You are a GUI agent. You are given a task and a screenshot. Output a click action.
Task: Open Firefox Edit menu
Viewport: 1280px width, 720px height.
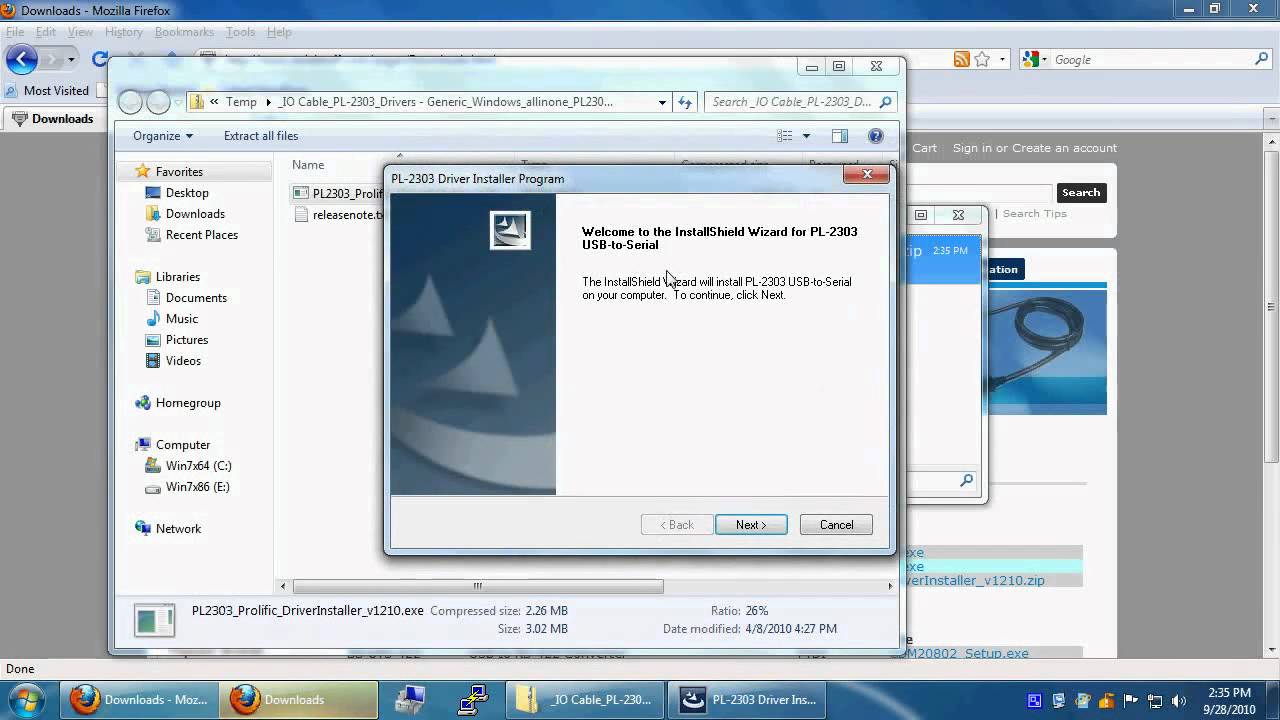(46, 32)
